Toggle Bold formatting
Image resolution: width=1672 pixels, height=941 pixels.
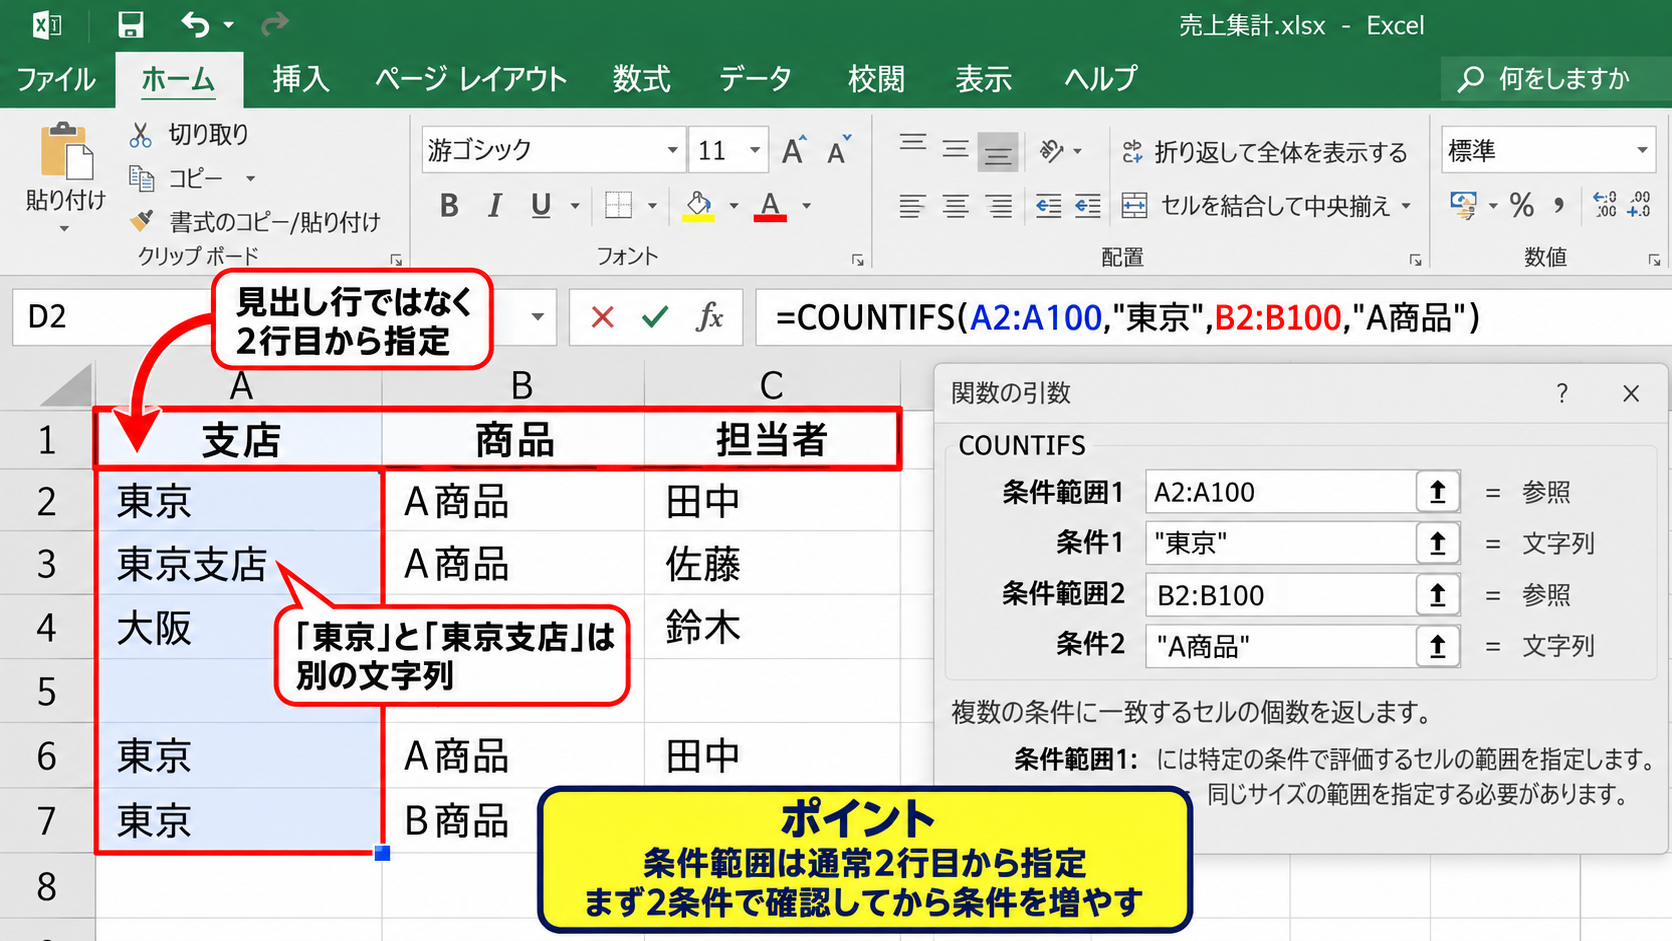[x=449, y=206]
